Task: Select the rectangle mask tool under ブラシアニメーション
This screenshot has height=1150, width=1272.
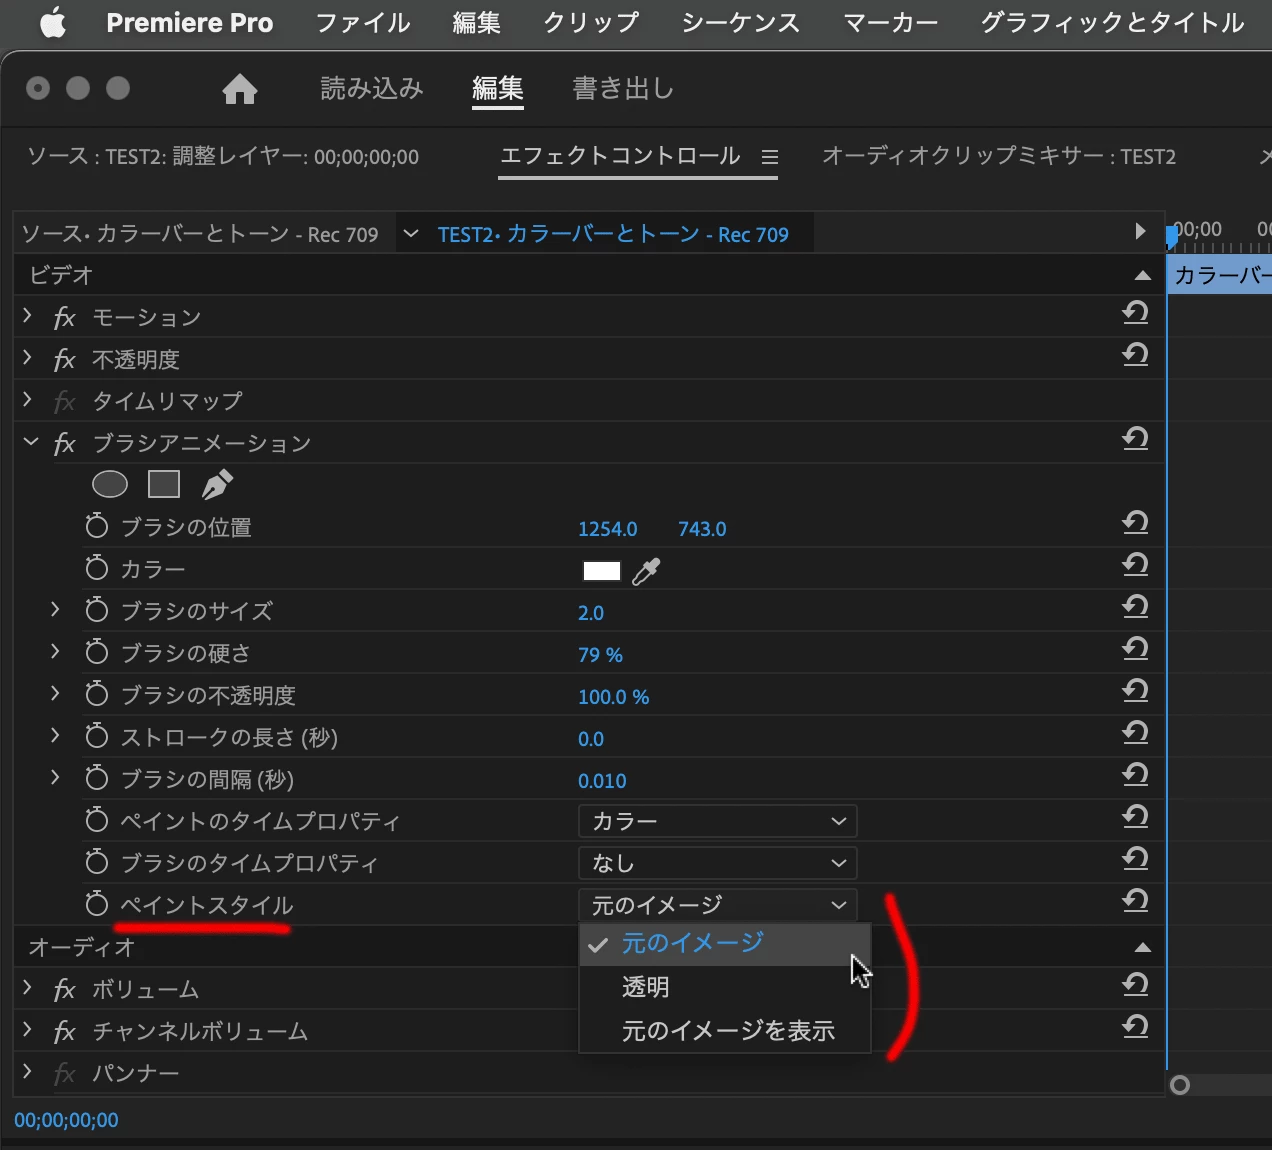Action: (164, 484)
